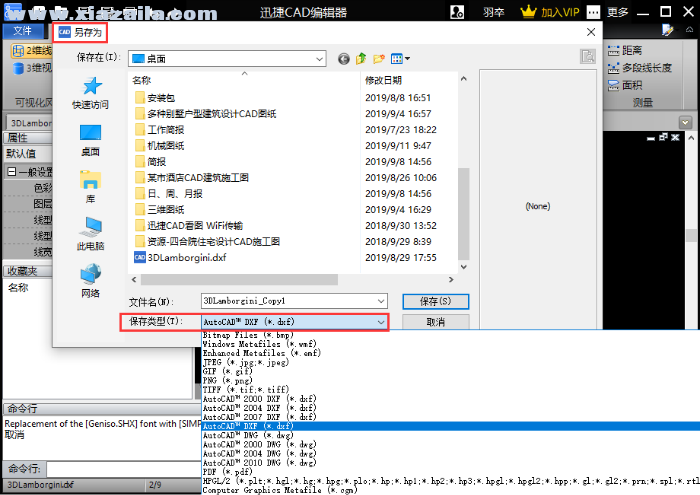Screen dimensions: 700x495
Task: Click Properties (属性) panel header
Action: coord(27,138)
